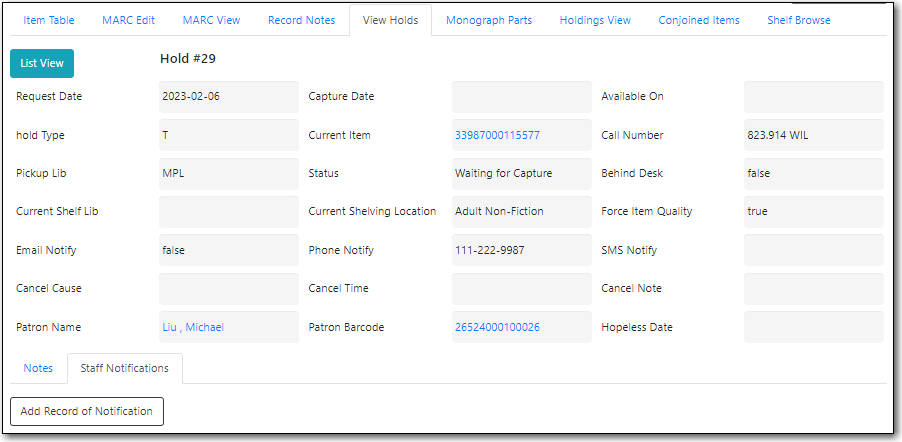
Task: Click the Phone Notify label
Action: pos(341,250)
